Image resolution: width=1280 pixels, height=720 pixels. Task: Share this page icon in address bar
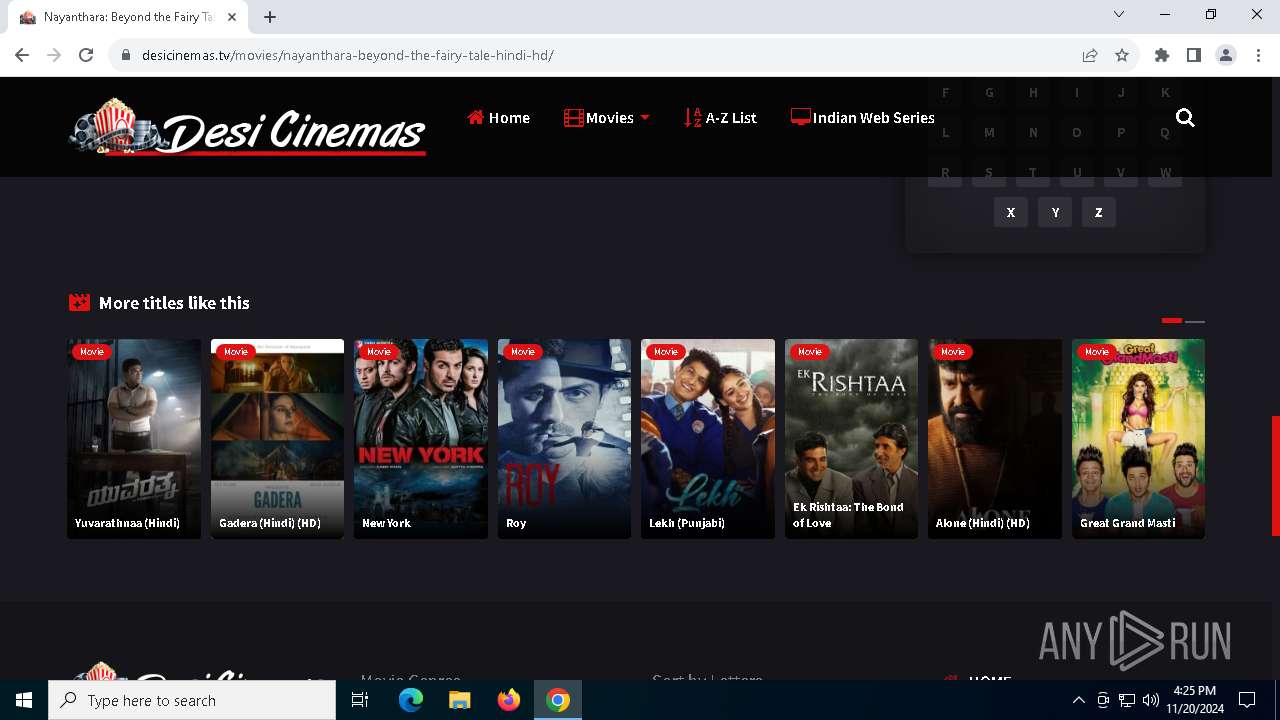point(1090,55)
